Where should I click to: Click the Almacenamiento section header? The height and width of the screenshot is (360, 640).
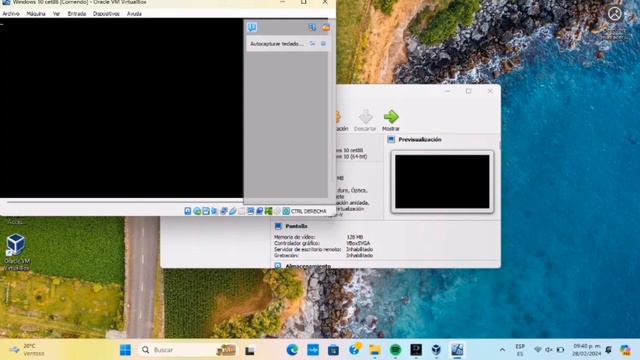308,266
